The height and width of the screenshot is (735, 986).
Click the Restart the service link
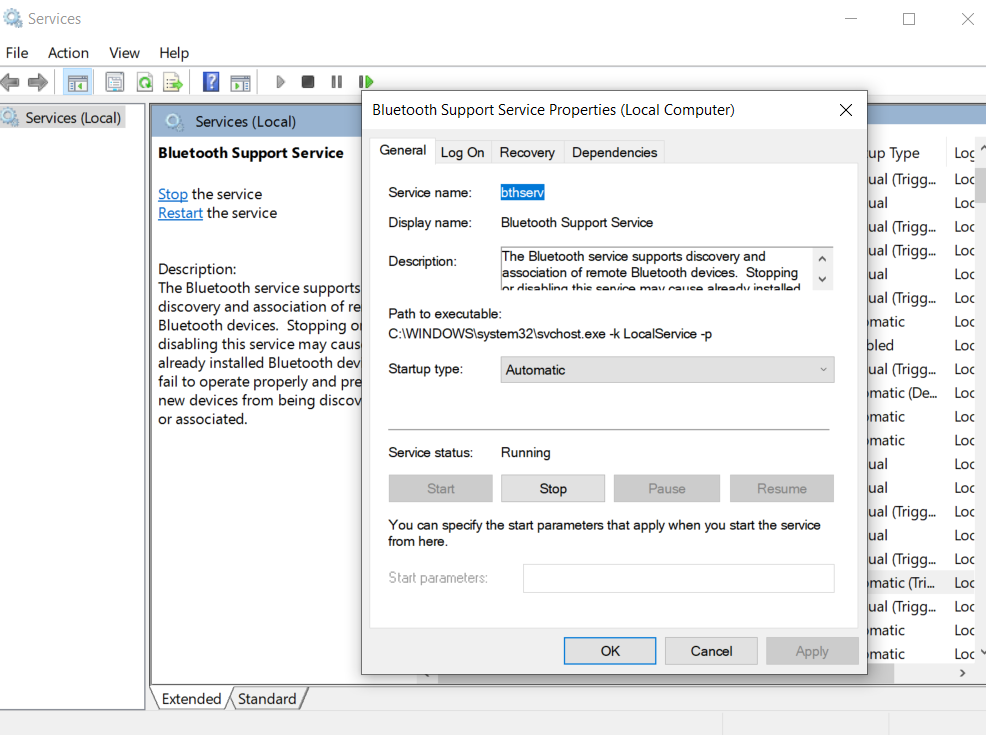[x=180, y=213]
